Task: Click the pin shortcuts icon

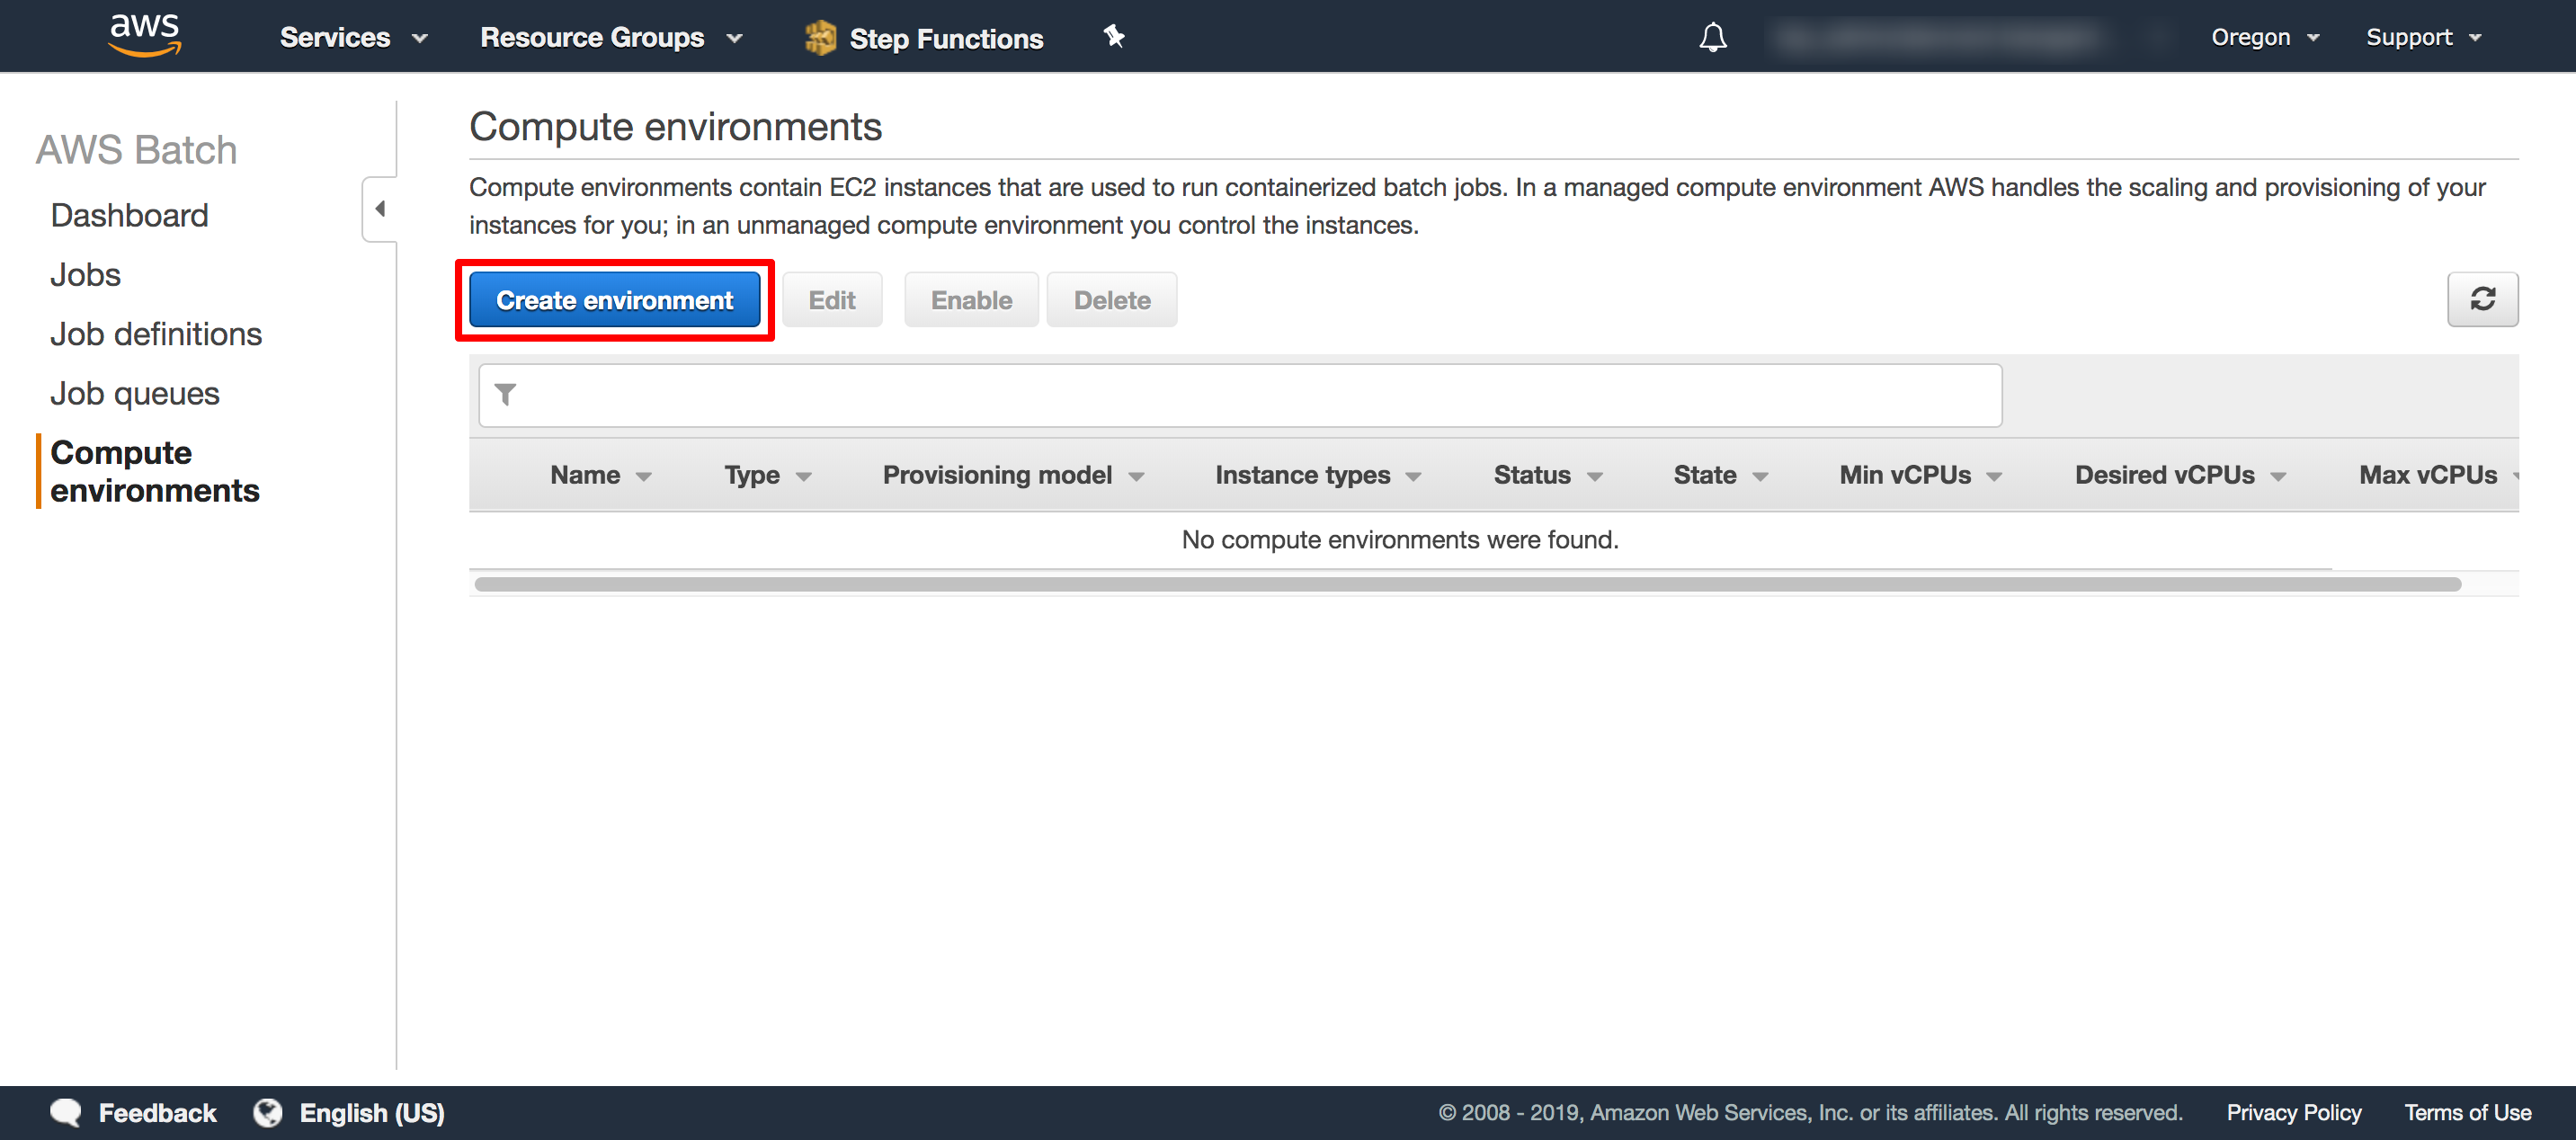Action: click(x=1114, y=37)
